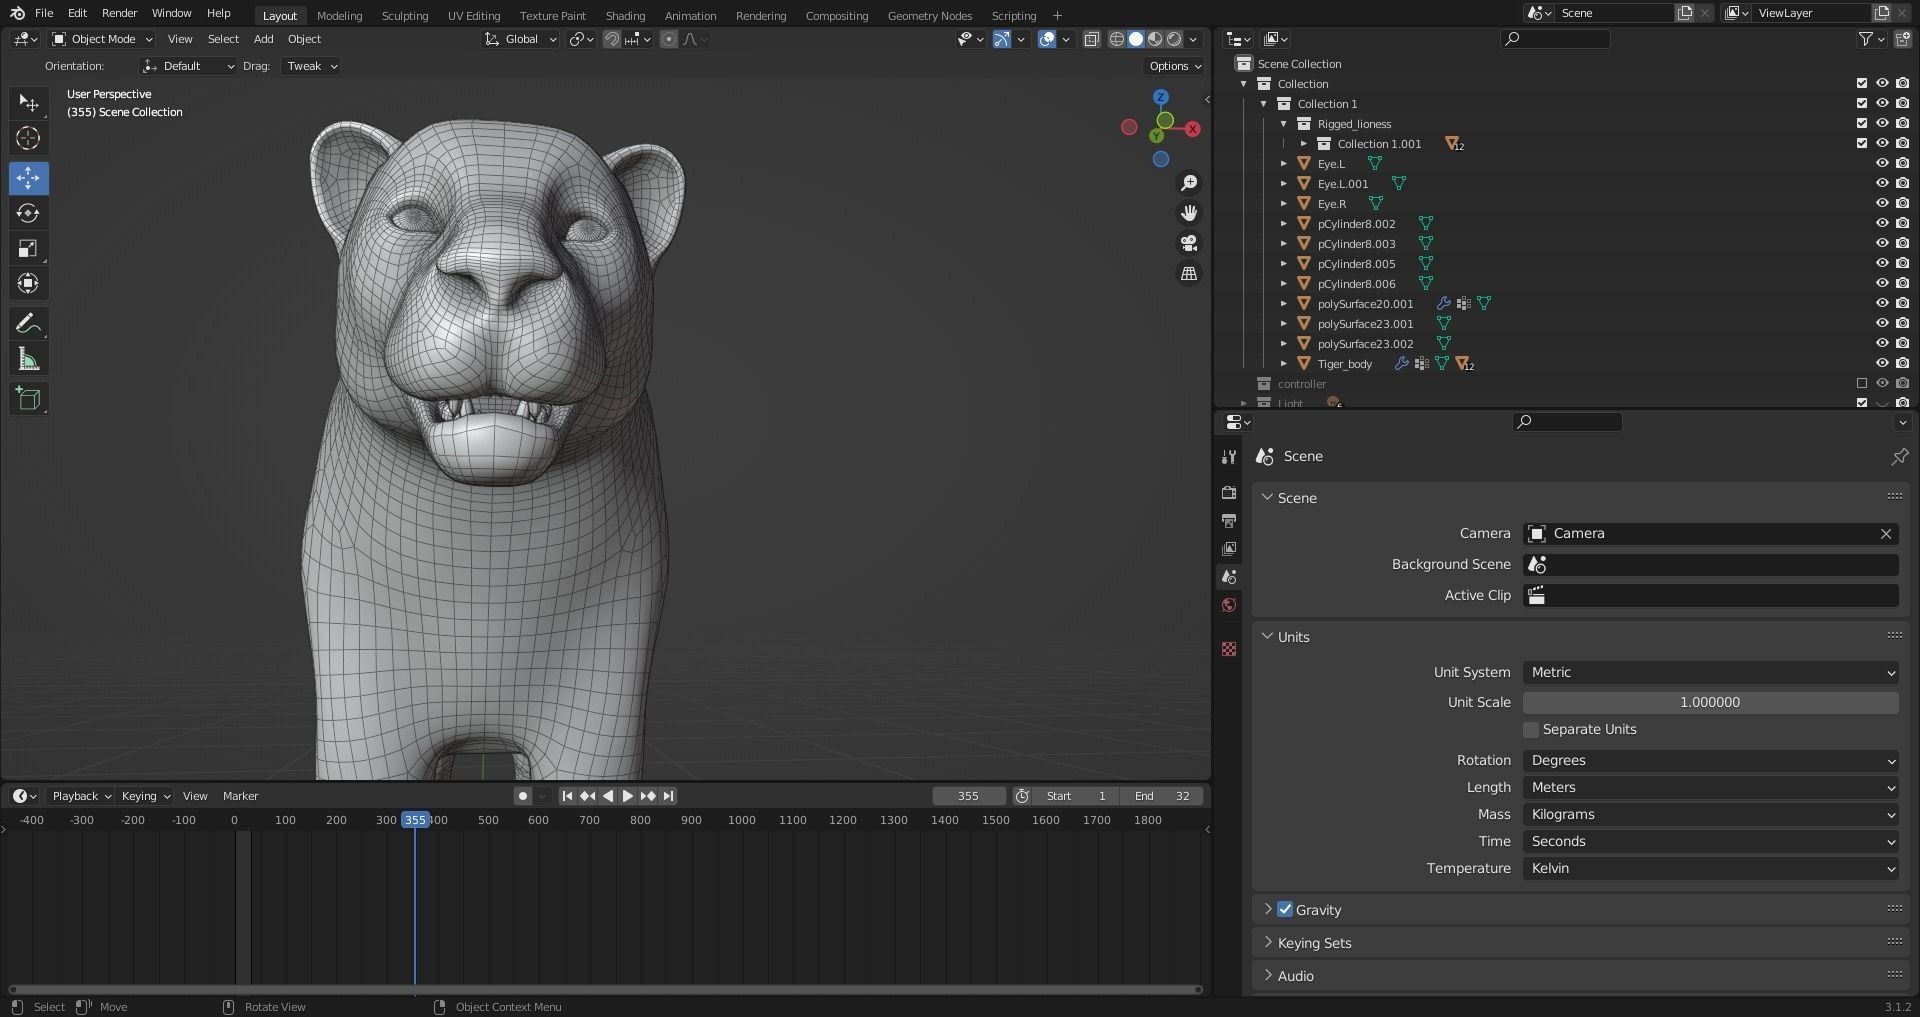
Task: Click the zoom view magnifier icon
Action: (1188, 183)
